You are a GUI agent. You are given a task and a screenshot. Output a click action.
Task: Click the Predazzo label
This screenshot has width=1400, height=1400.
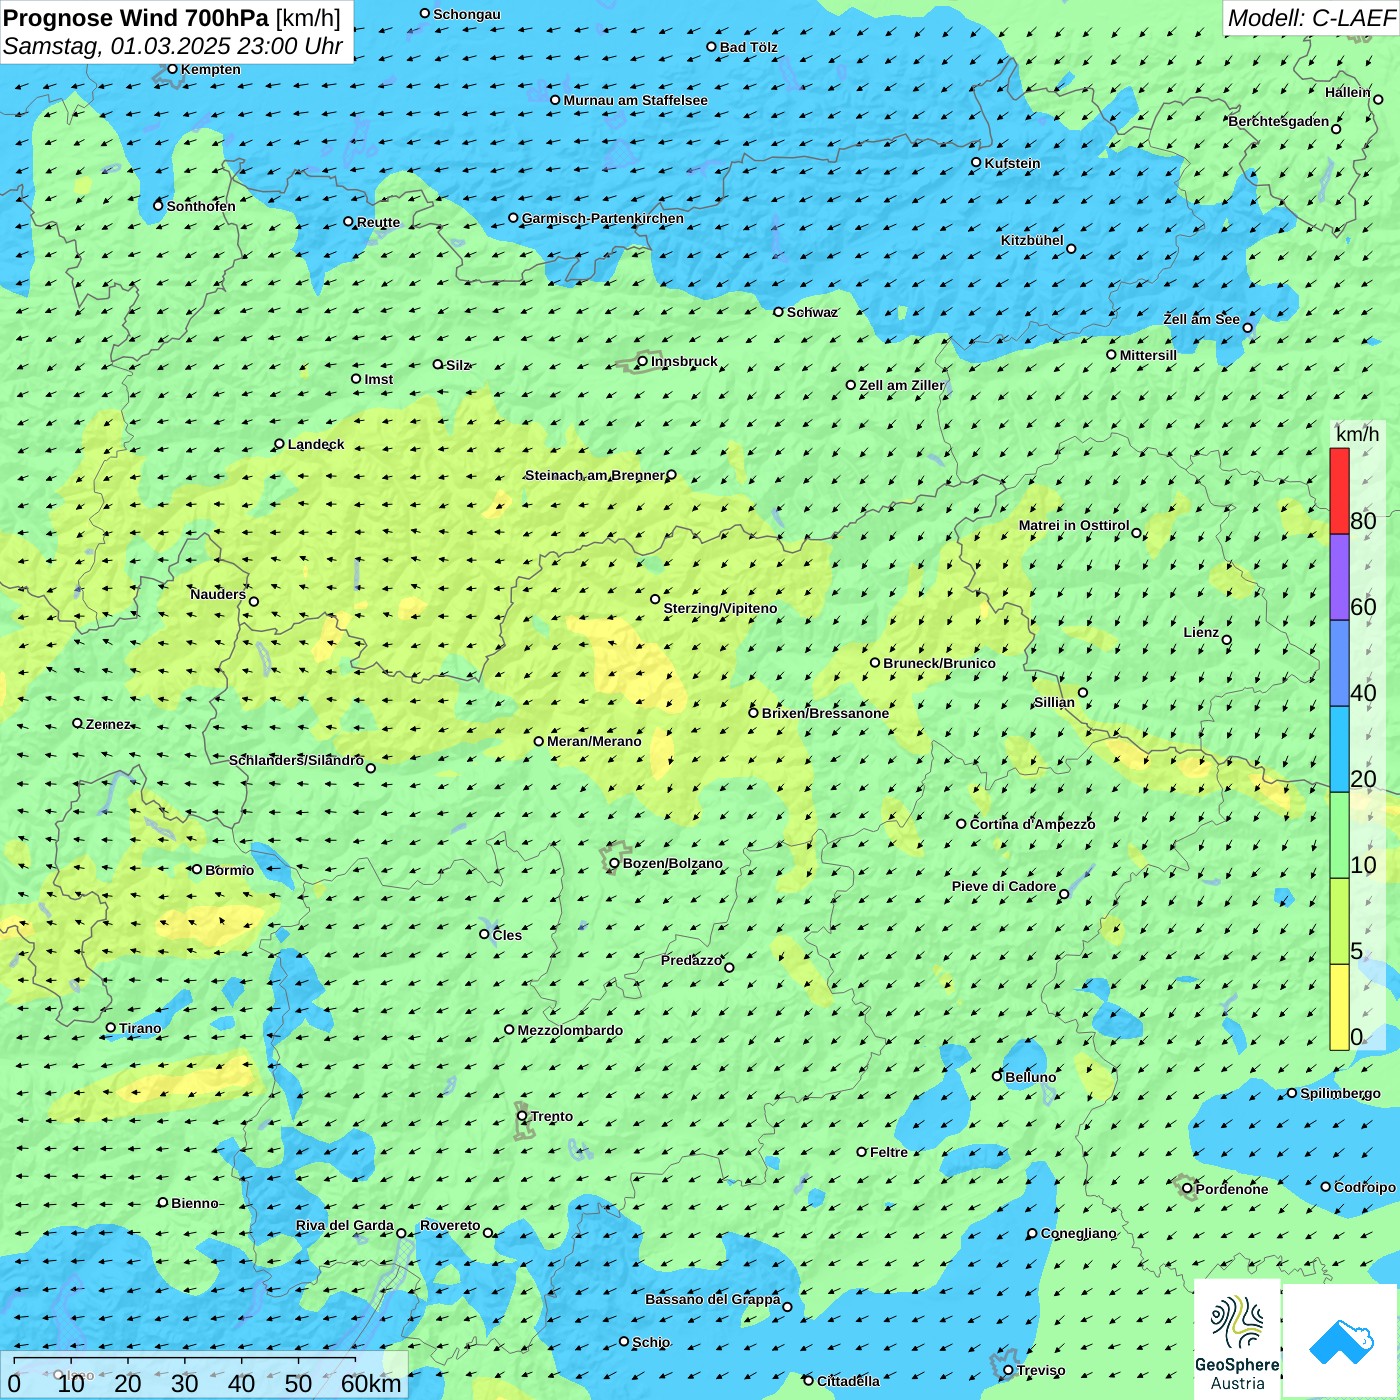click(691, 960)
